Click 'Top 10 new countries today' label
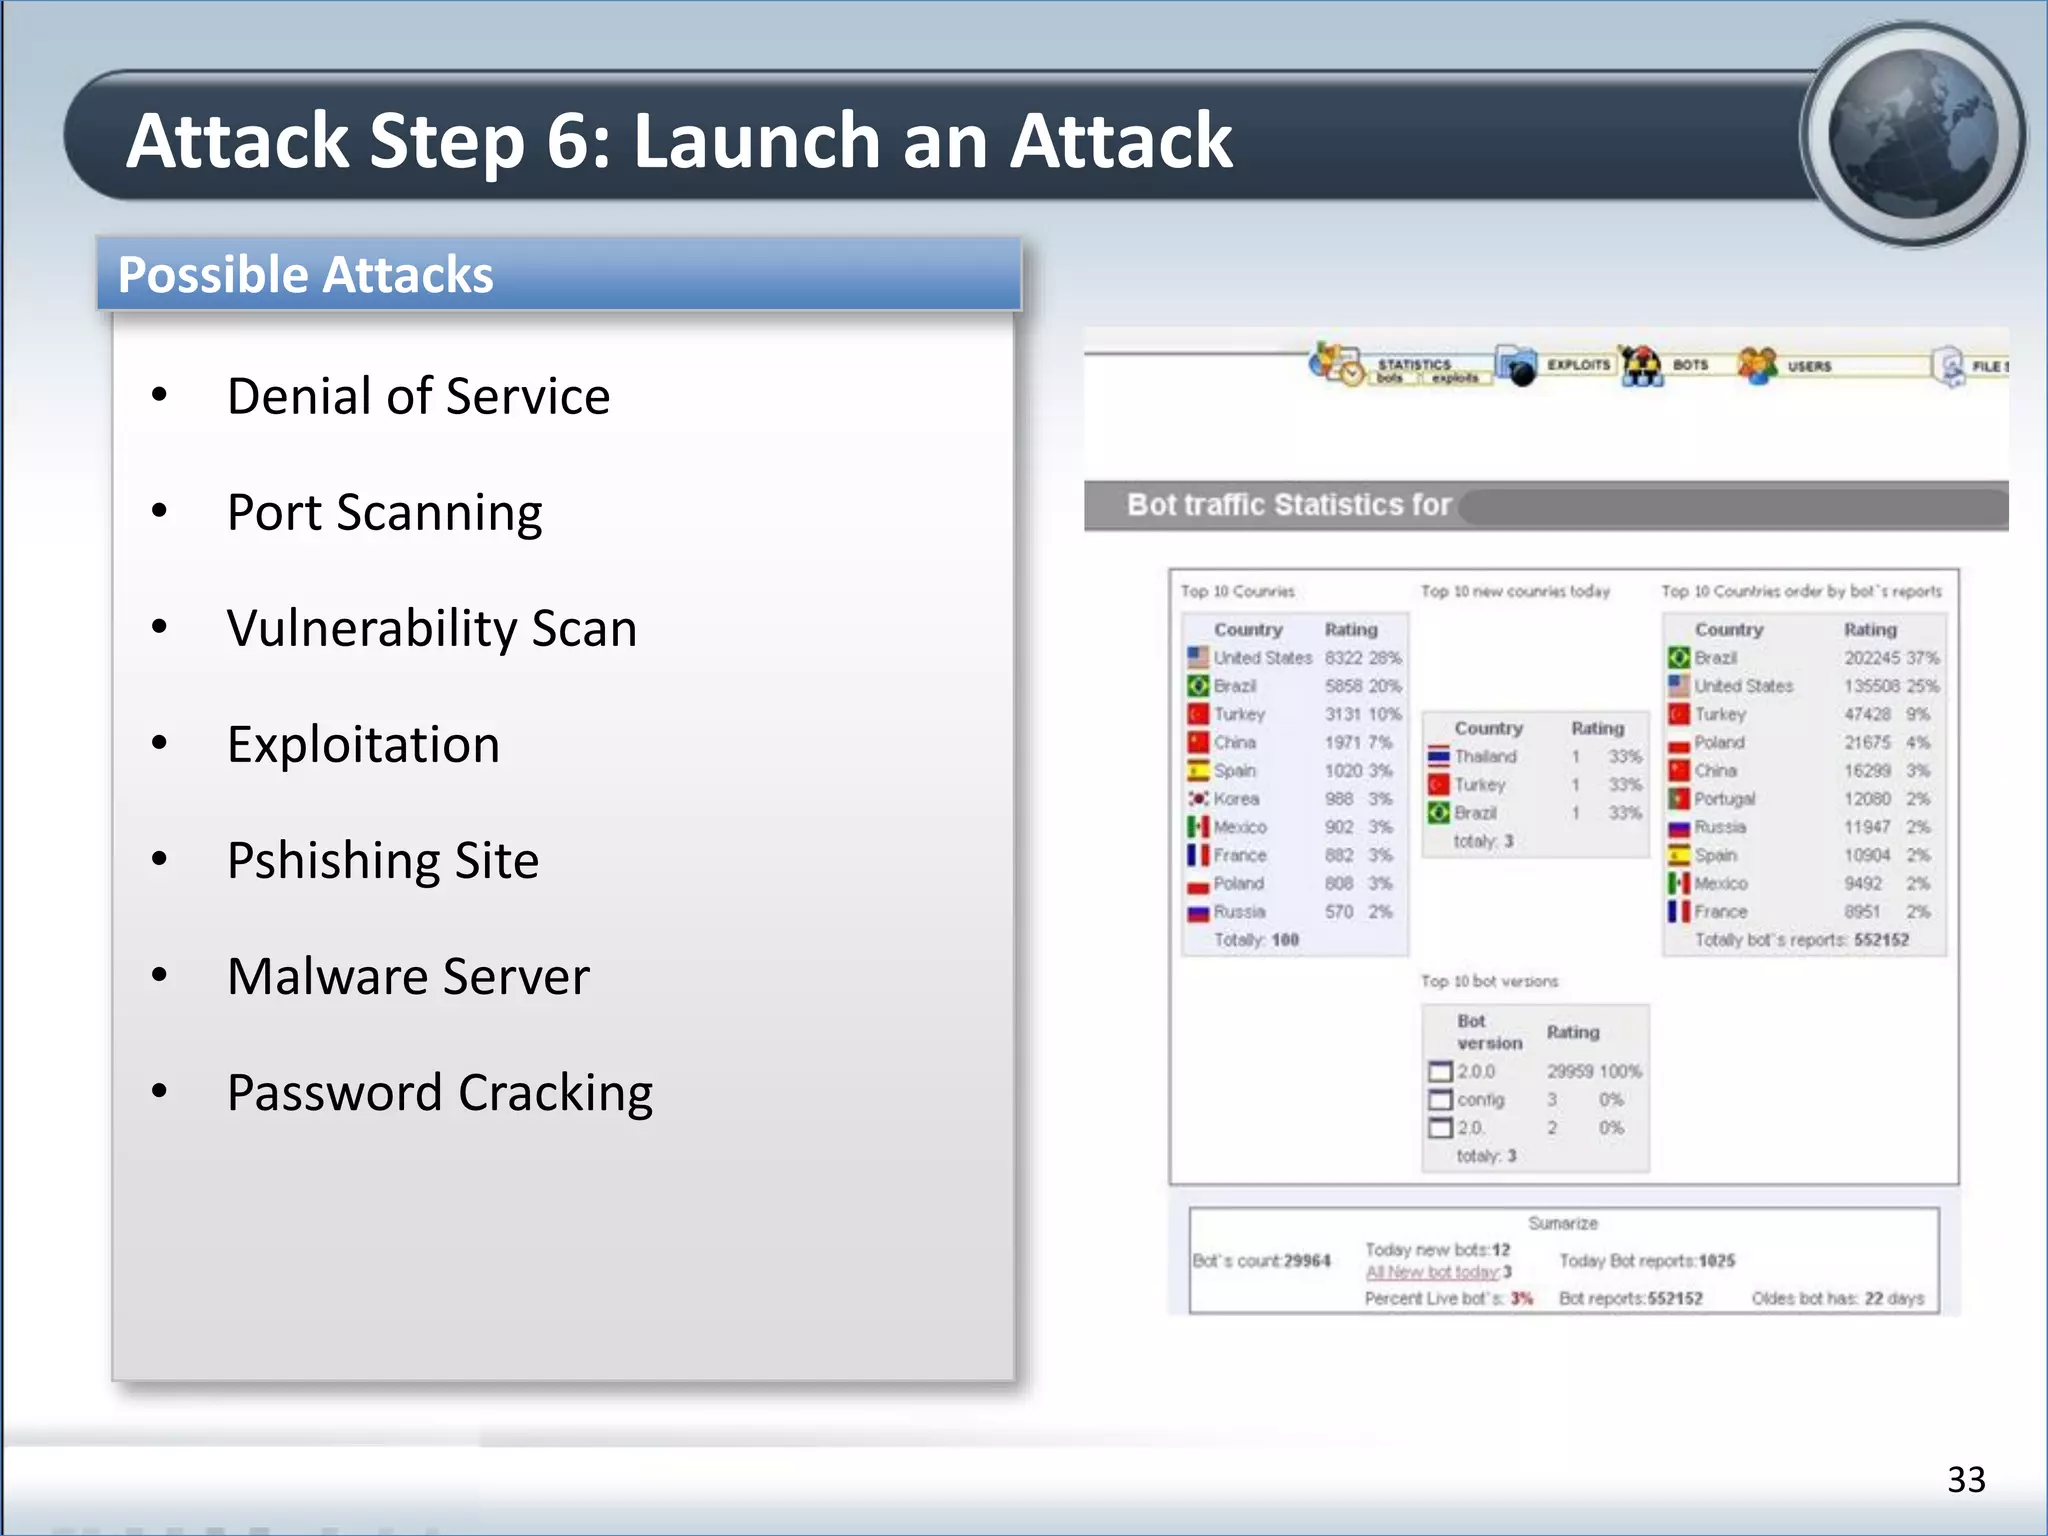Viewport: 2048px width, 1536px height. tap(1516, 591)
